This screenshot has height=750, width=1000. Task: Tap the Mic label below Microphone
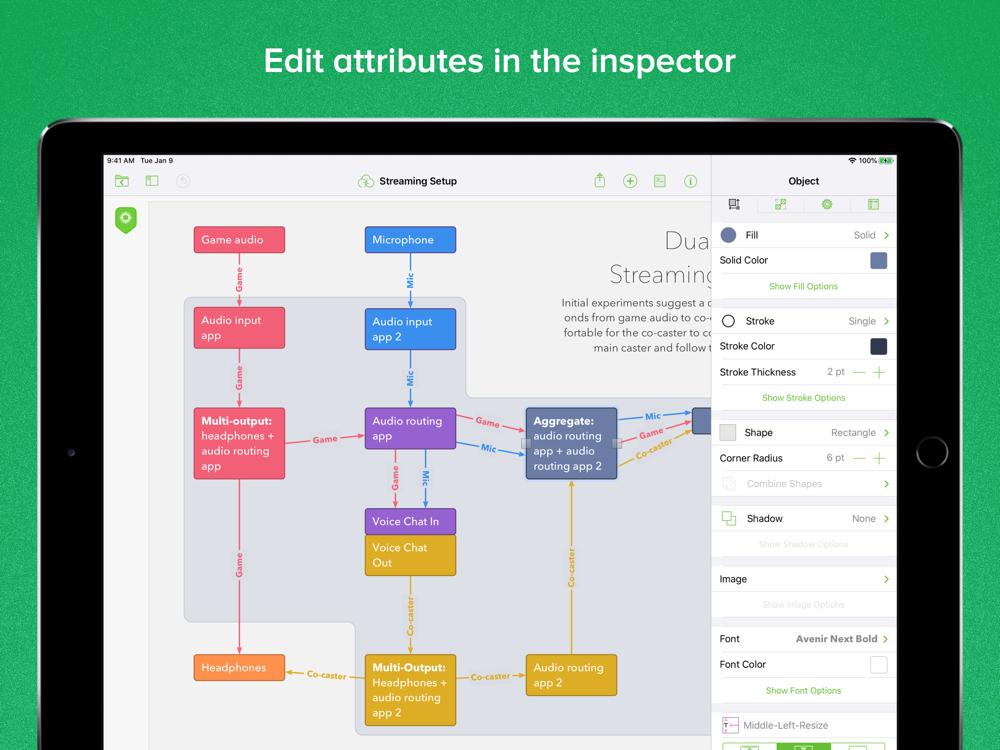click(x=410, y=280)
